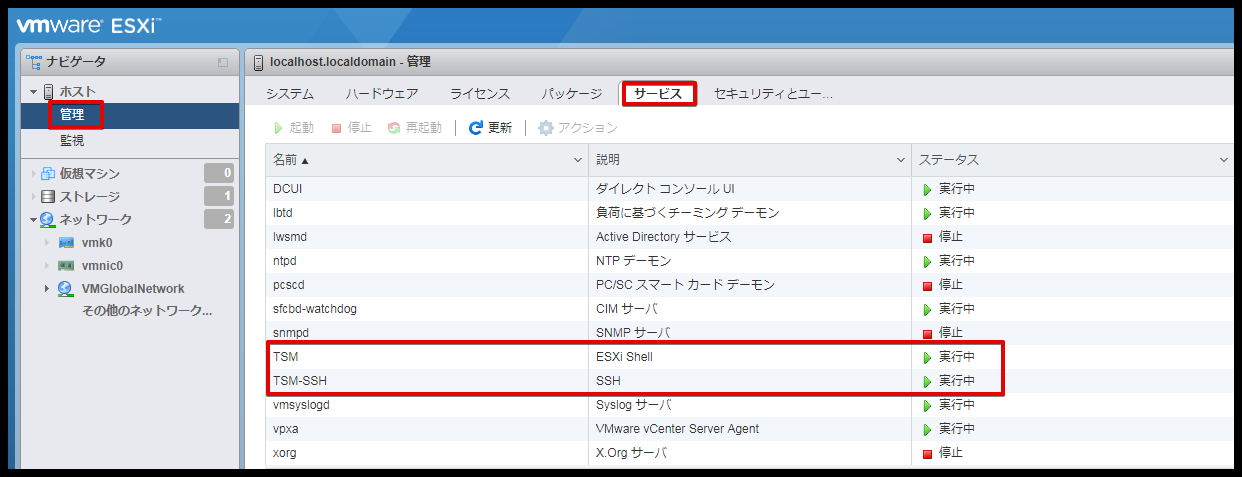Click the VMGlobalNetwork globe icon
The image size is (1242, 477).
coord(65,289)
